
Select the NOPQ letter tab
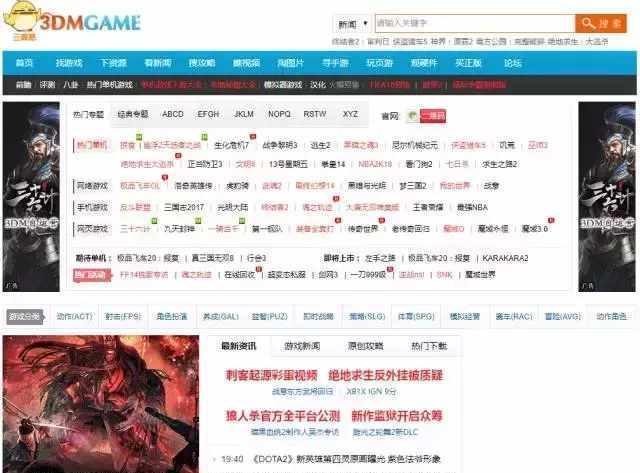[279, 114]
